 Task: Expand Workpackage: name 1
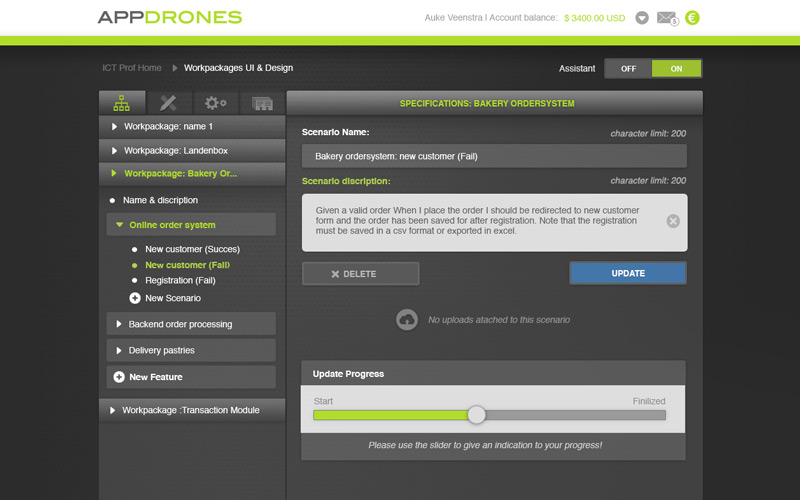click(168, 127)
